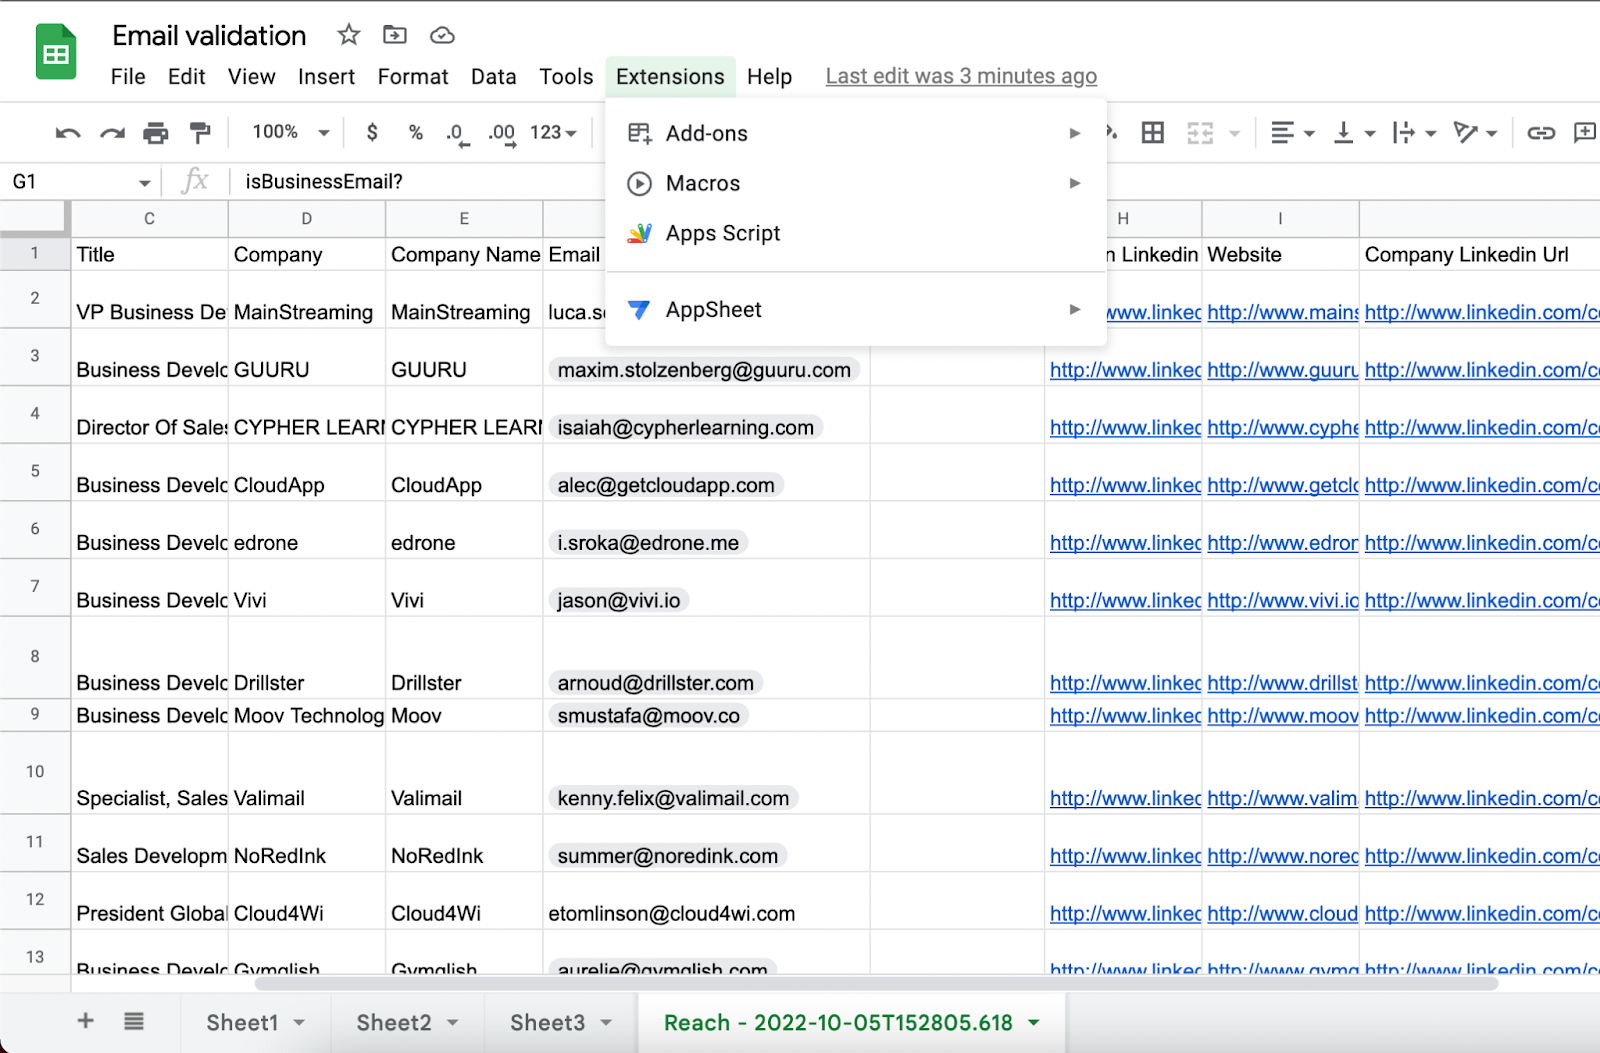Click the Drillster cell in column E
Screen dimensions: 1600x1053
pos(464,658)
